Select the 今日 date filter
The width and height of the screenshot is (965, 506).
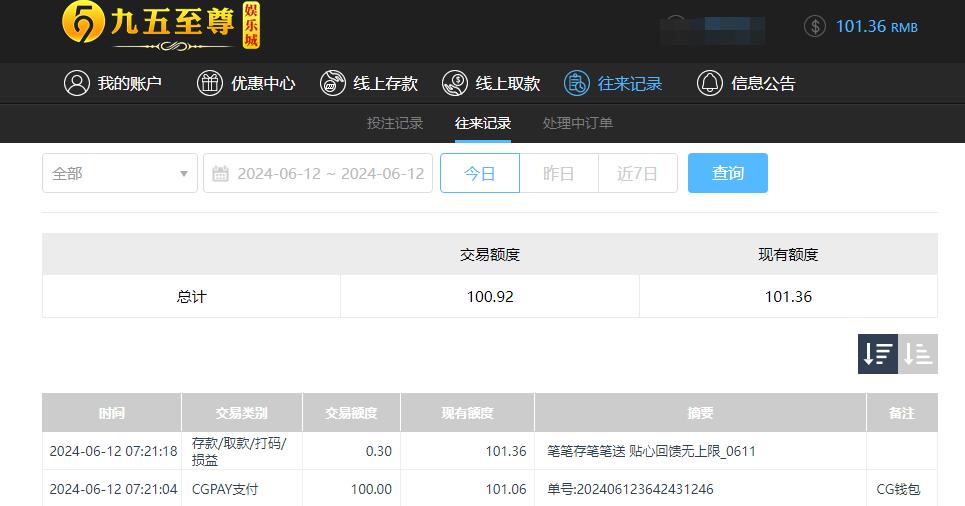click(480, 173)
